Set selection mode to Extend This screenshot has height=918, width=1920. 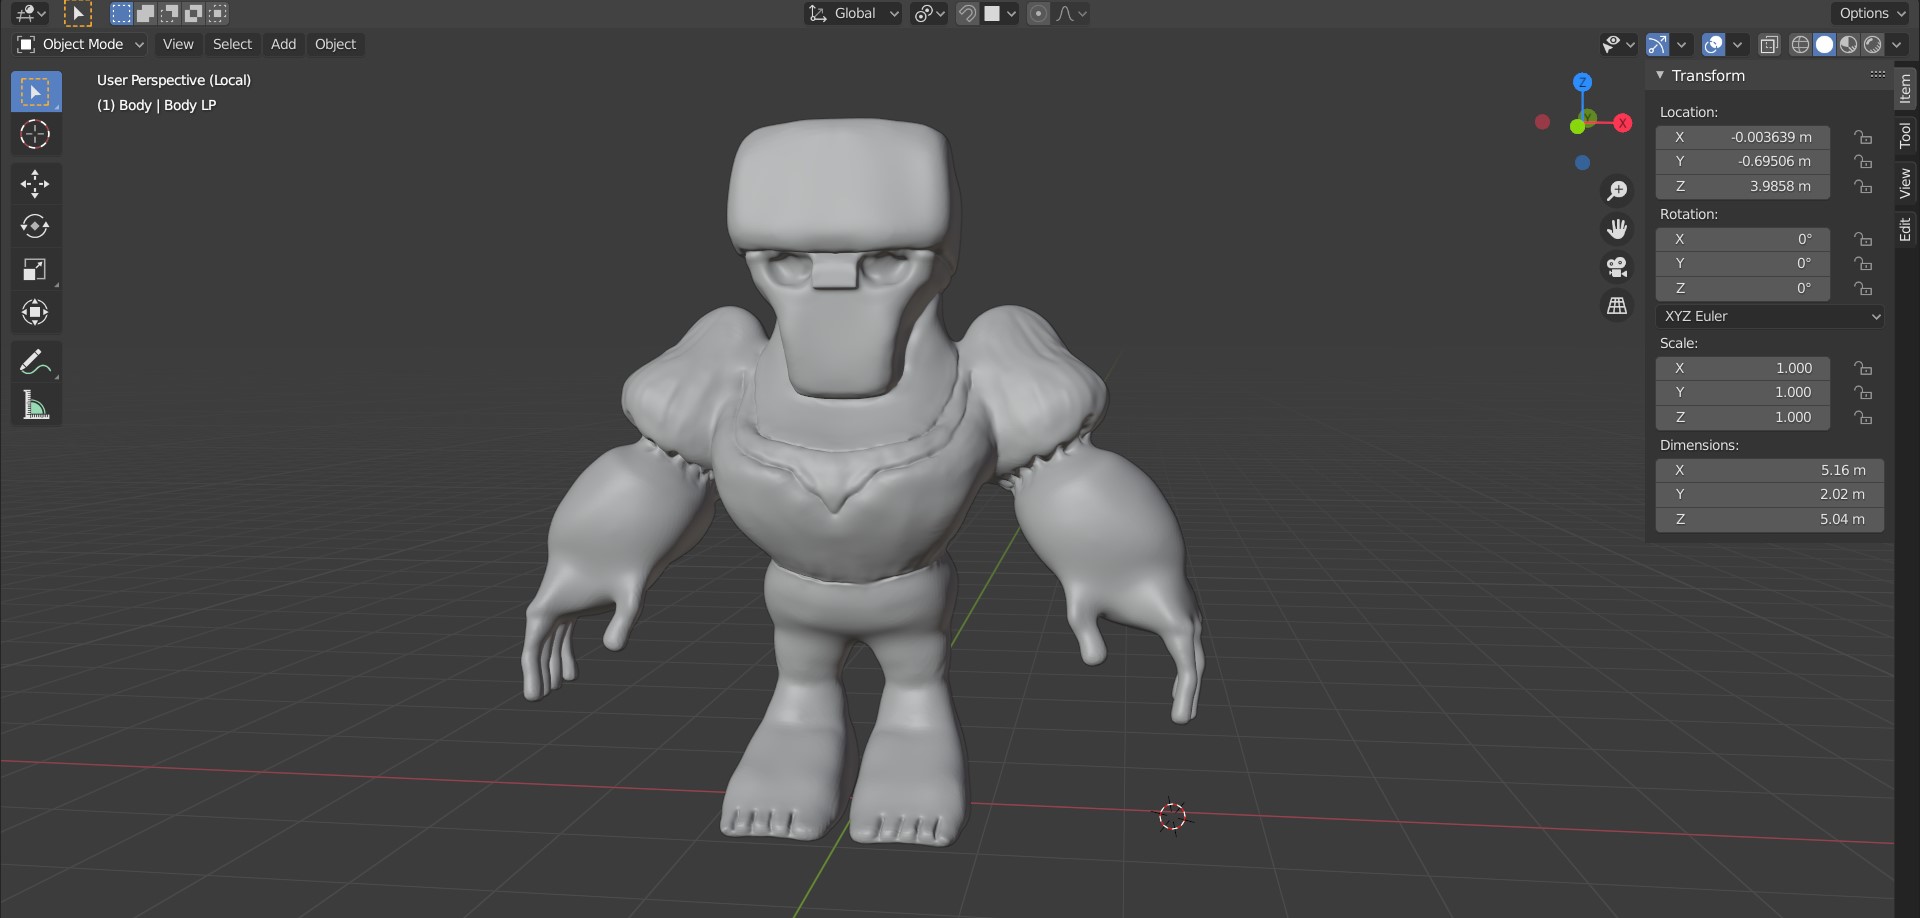pos(145,13)
